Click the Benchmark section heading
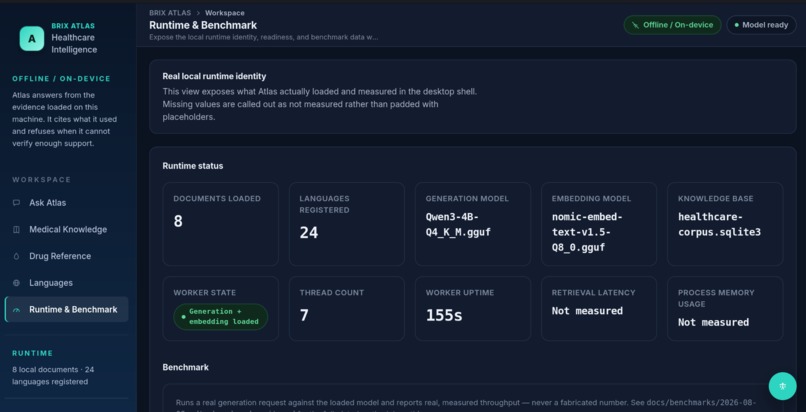This screenshot has width=806, height=412. tap(186, 367)
